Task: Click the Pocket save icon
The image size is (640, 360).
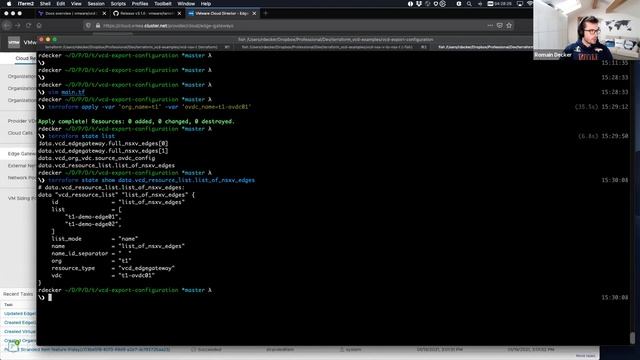Action: coord(500,25)
